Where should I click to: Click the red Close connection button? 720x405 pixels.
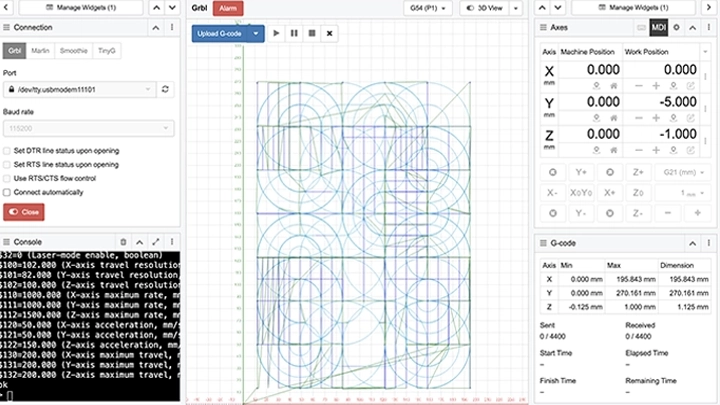23,212
